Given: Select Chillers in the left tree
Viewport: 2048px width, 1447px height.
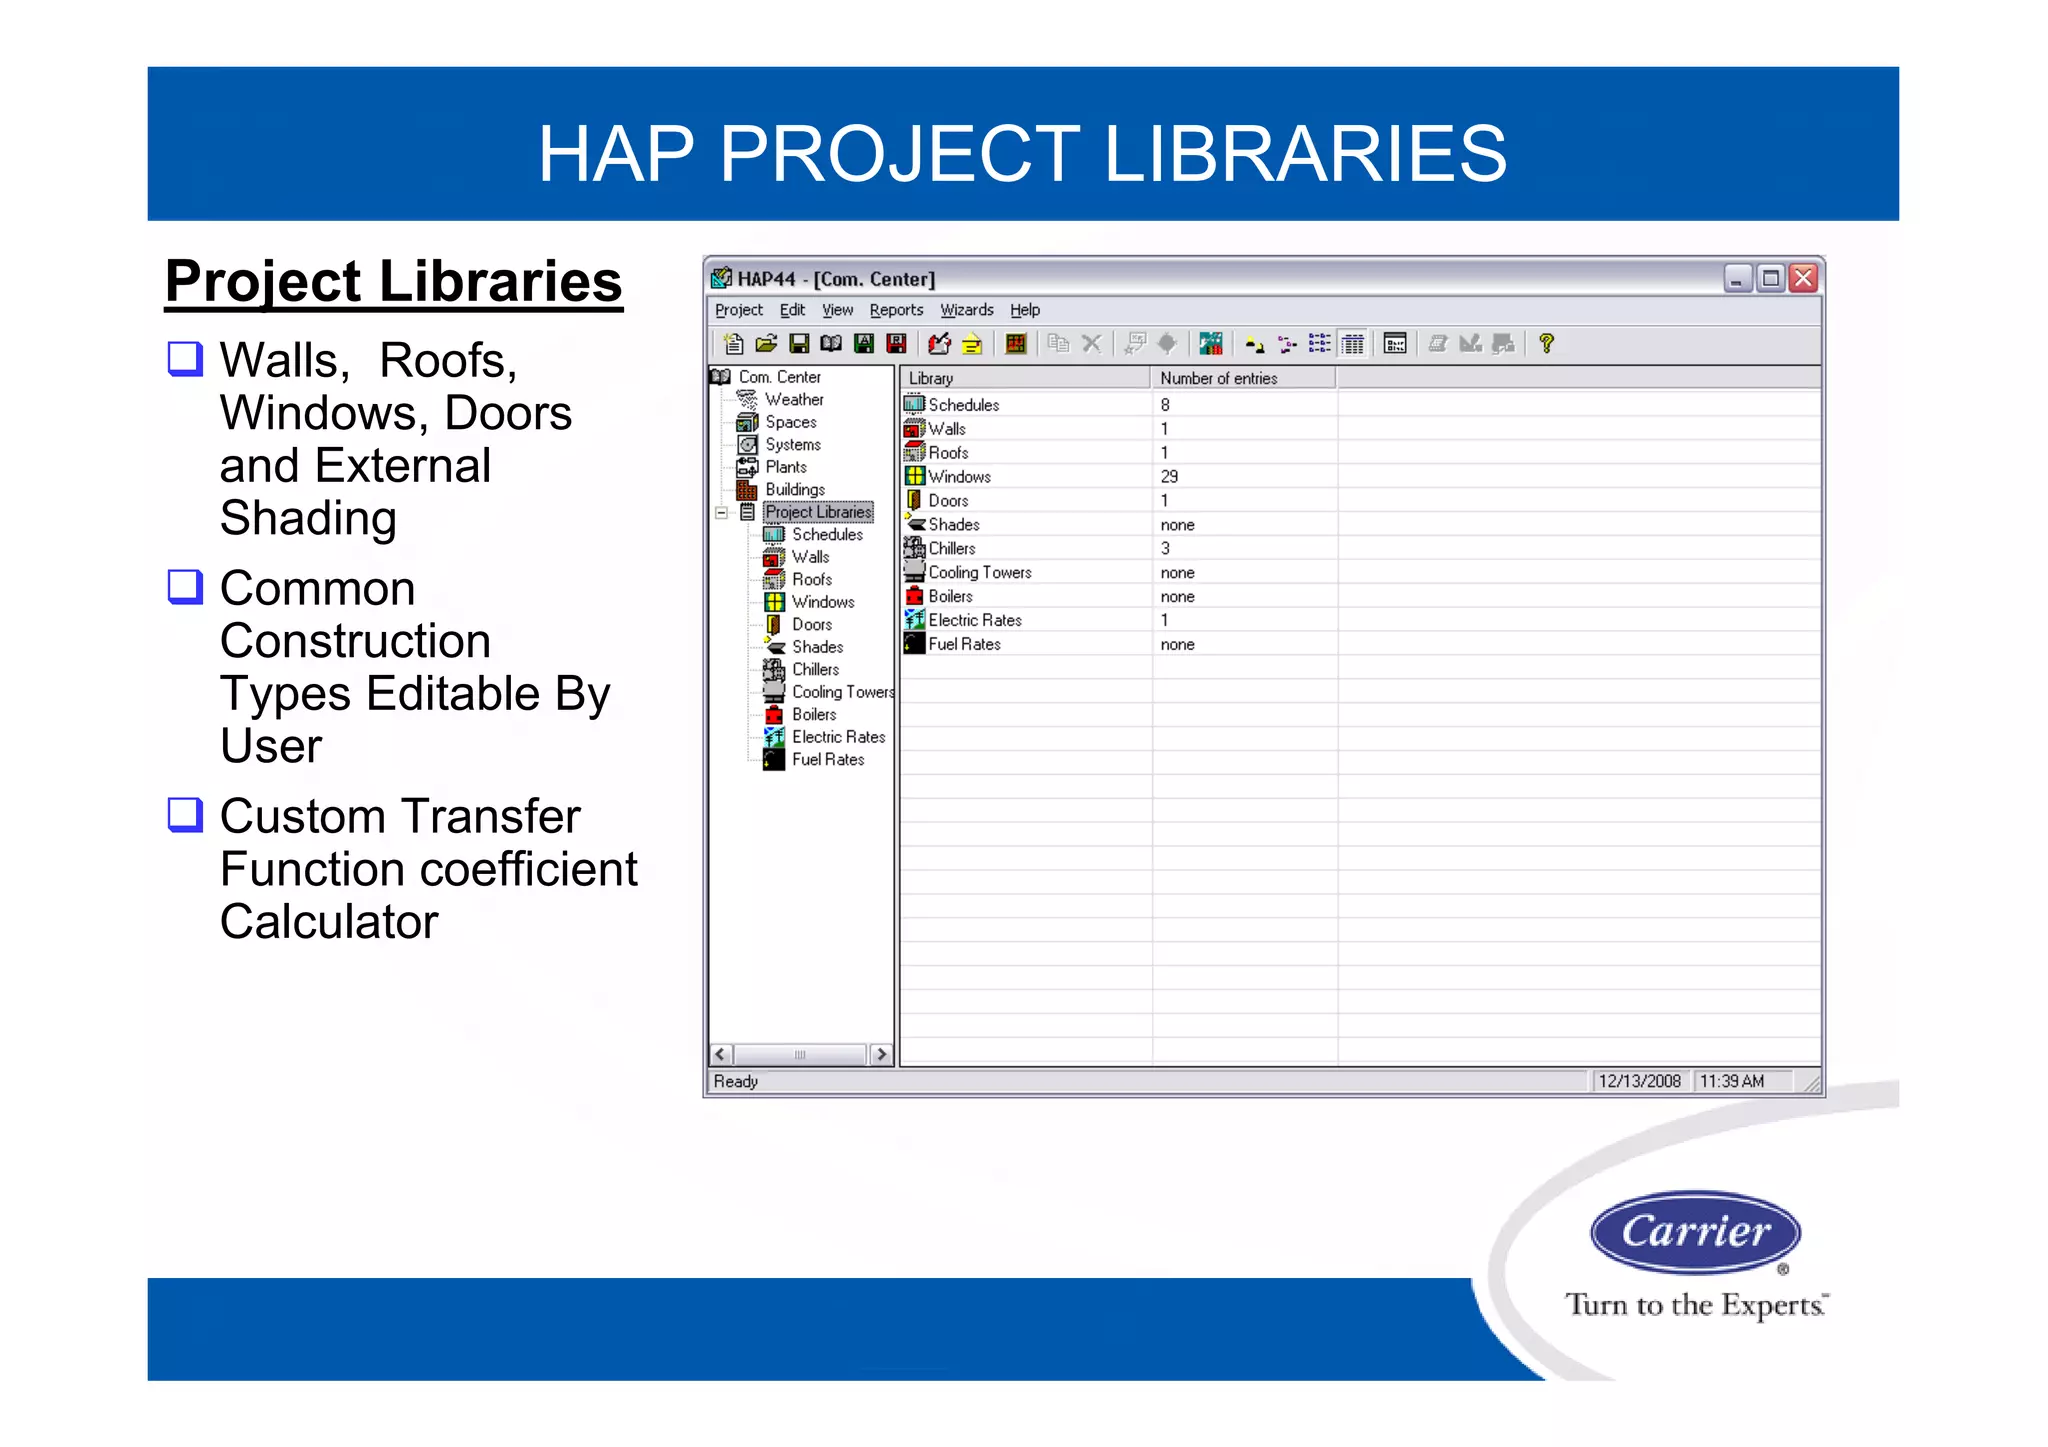Looking at the screenshot, I should (816, 669).
